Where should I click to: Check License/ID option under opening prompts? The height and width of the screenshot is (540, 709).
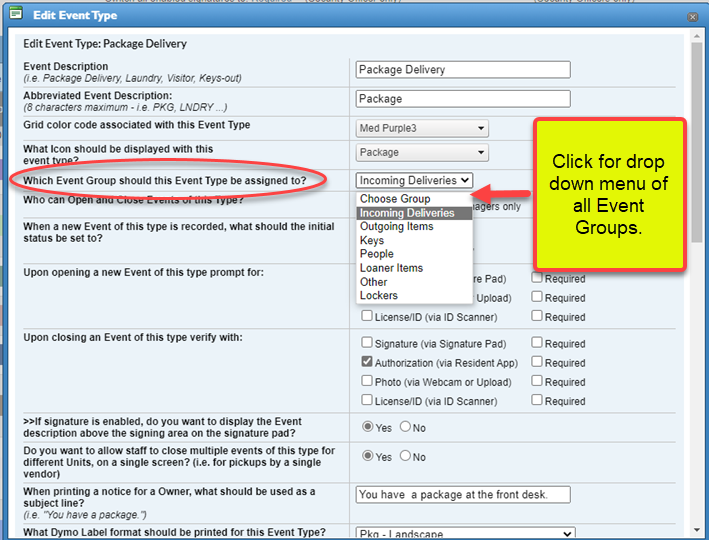click(367, 316)
